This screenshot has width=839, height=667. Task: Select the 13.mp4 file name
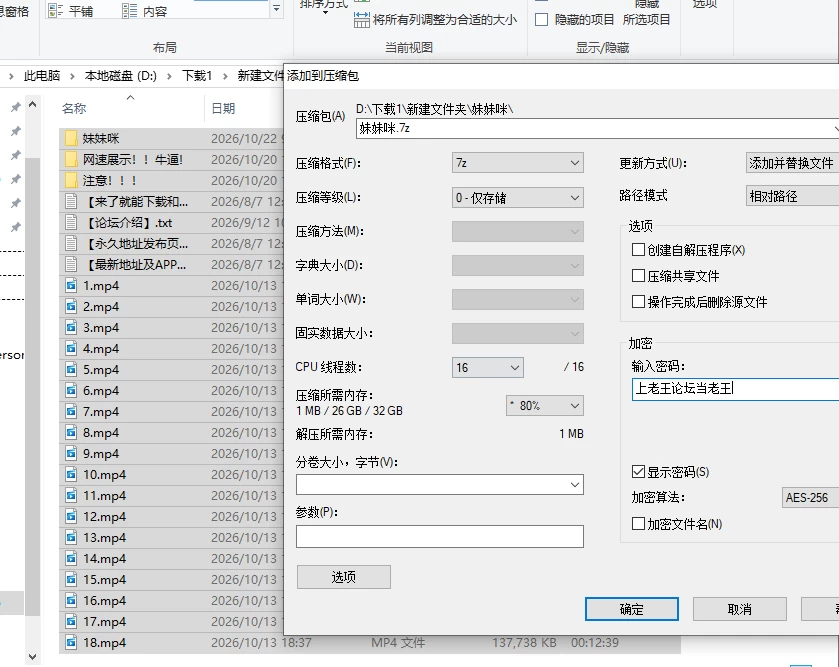click(x=104, y=538)
